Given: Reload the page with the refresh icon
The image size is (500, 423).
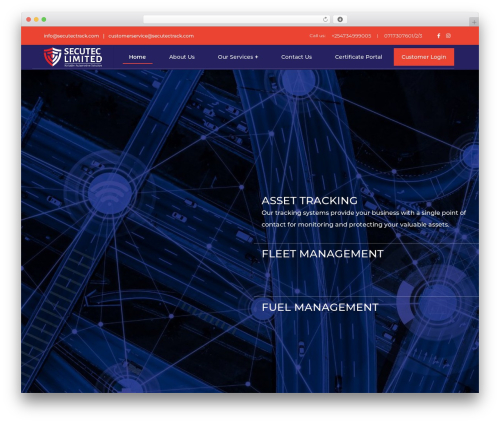Looking at the screenshot, I should pyautogui.click(x=325, y=19).
